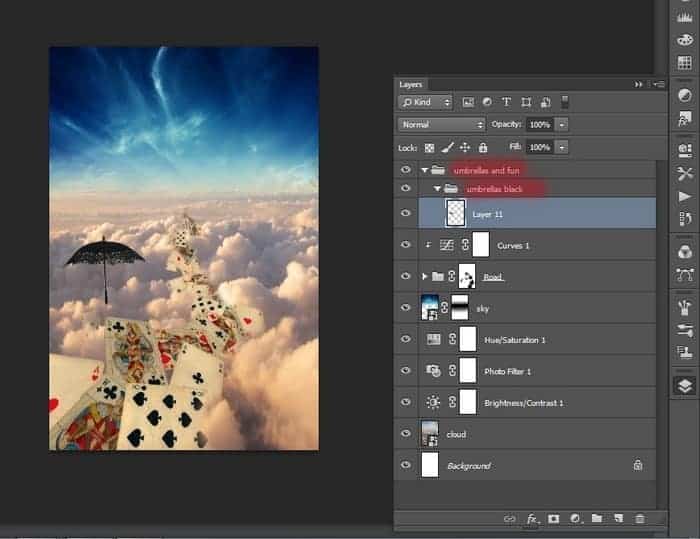Open the Normal blend mode dropdown
This screenshot has height=539, width=700.
point(441,124)
